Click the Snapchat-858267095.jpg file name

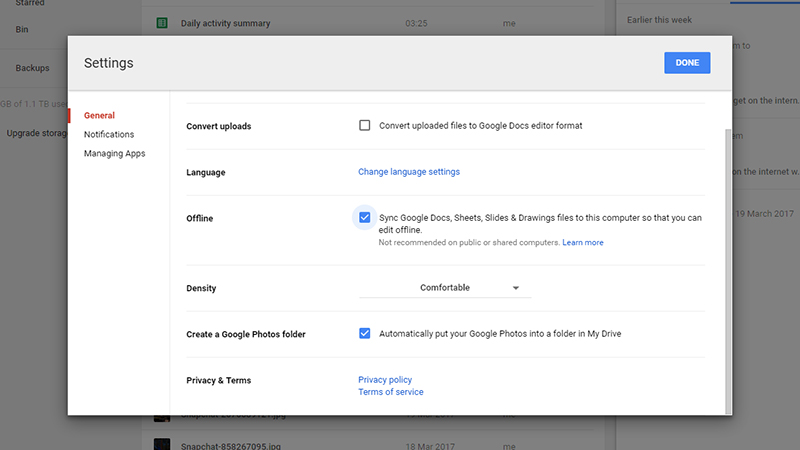tap(231, 445)
